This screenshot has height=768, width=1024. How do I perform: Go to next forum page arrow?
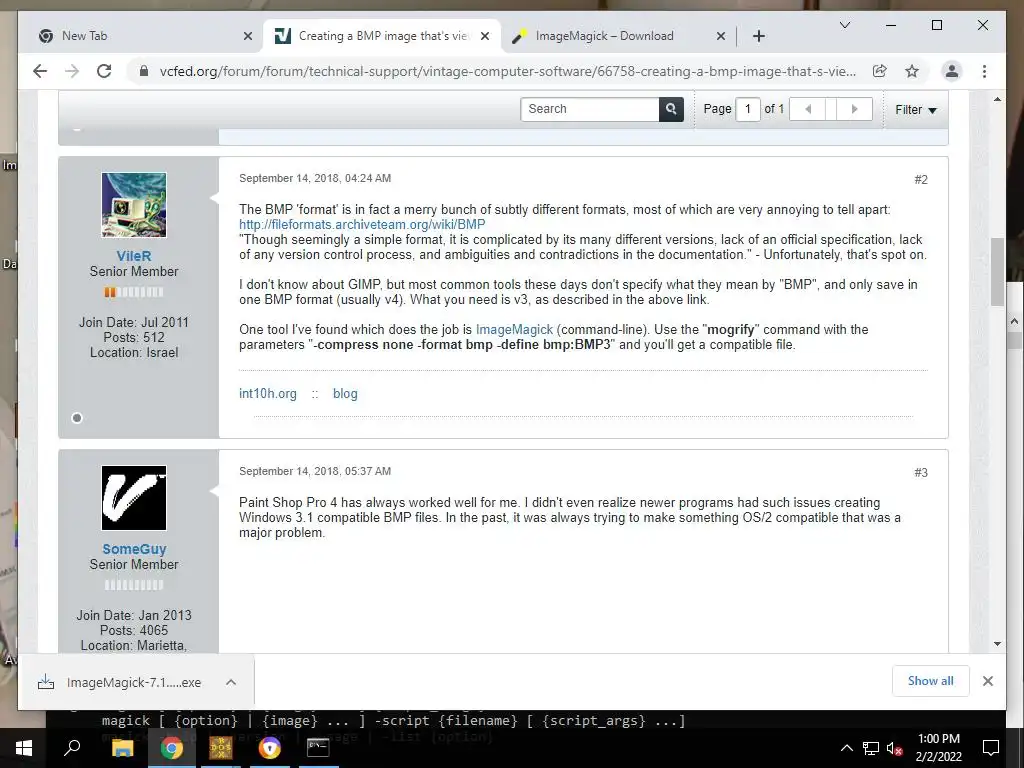(854, 109)
